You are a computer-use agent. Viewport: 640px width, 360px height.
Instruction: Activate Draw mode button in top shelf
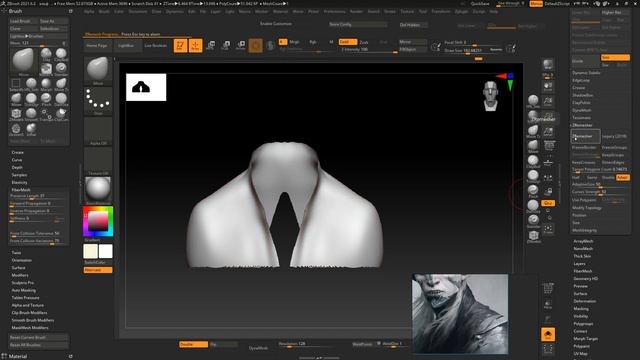pos(196,45)
